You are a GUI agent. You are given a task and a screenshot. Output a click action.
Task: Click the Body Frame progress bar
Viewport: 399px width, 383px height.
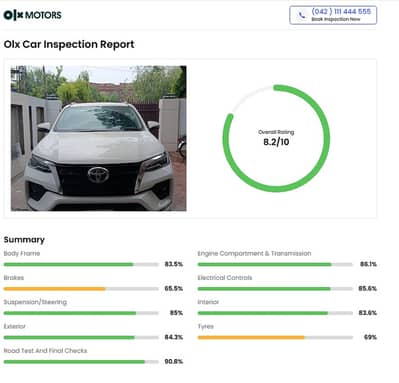(81, 264)
